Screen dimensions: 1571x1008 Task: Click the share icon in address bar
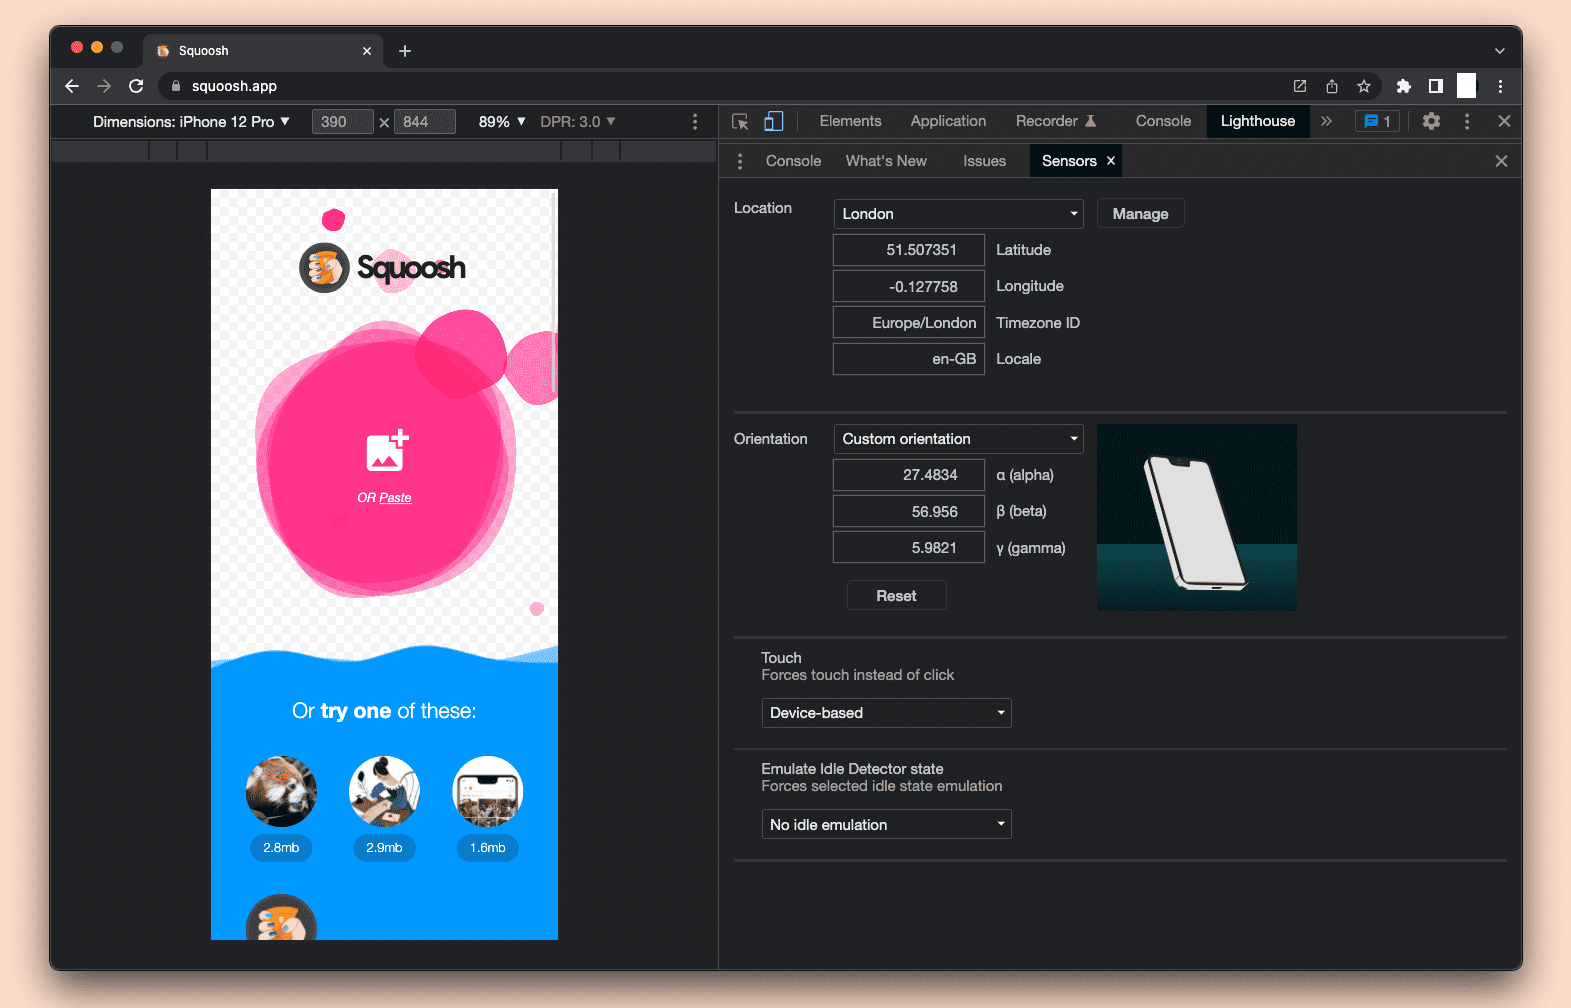coord(1331,86)
